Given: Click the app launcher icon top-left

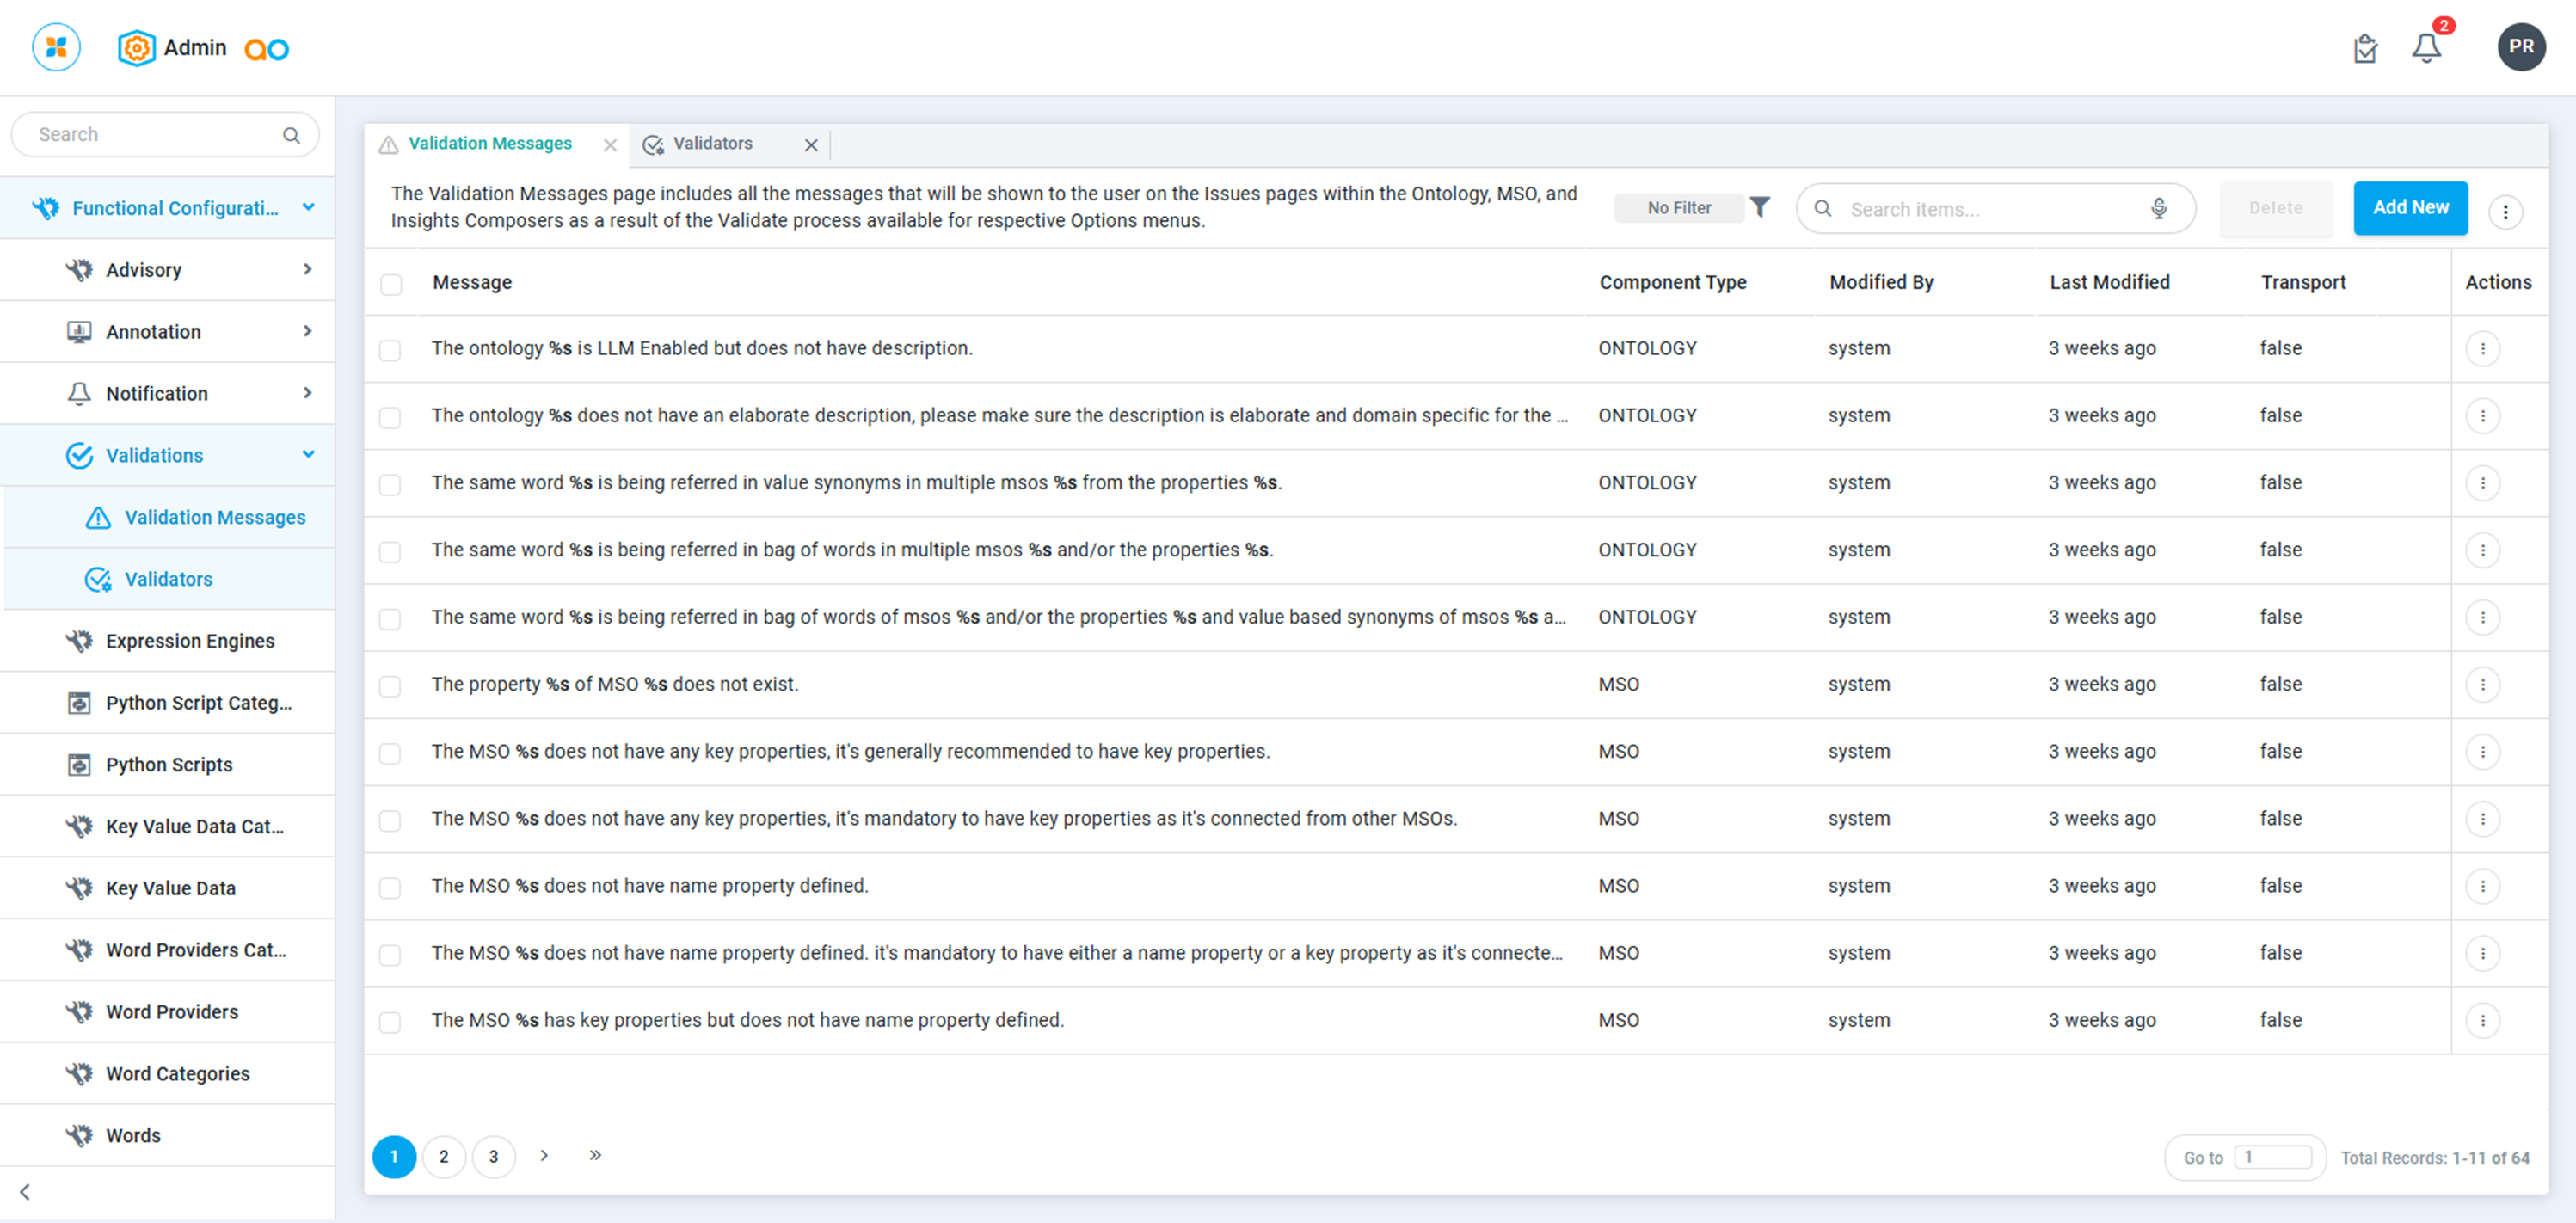Looking at the screenshot, I should [x=56, y=47].
